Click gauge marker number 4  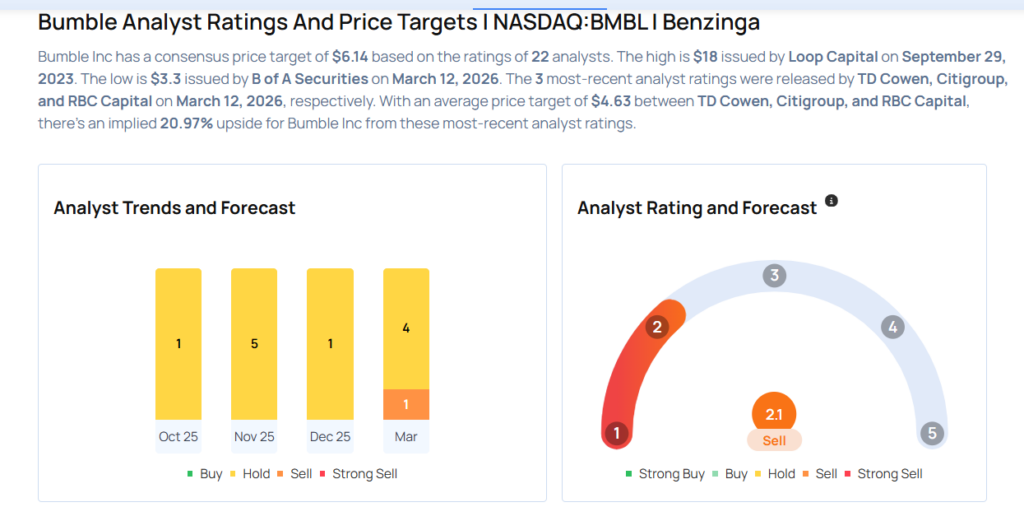pos(894,327)
